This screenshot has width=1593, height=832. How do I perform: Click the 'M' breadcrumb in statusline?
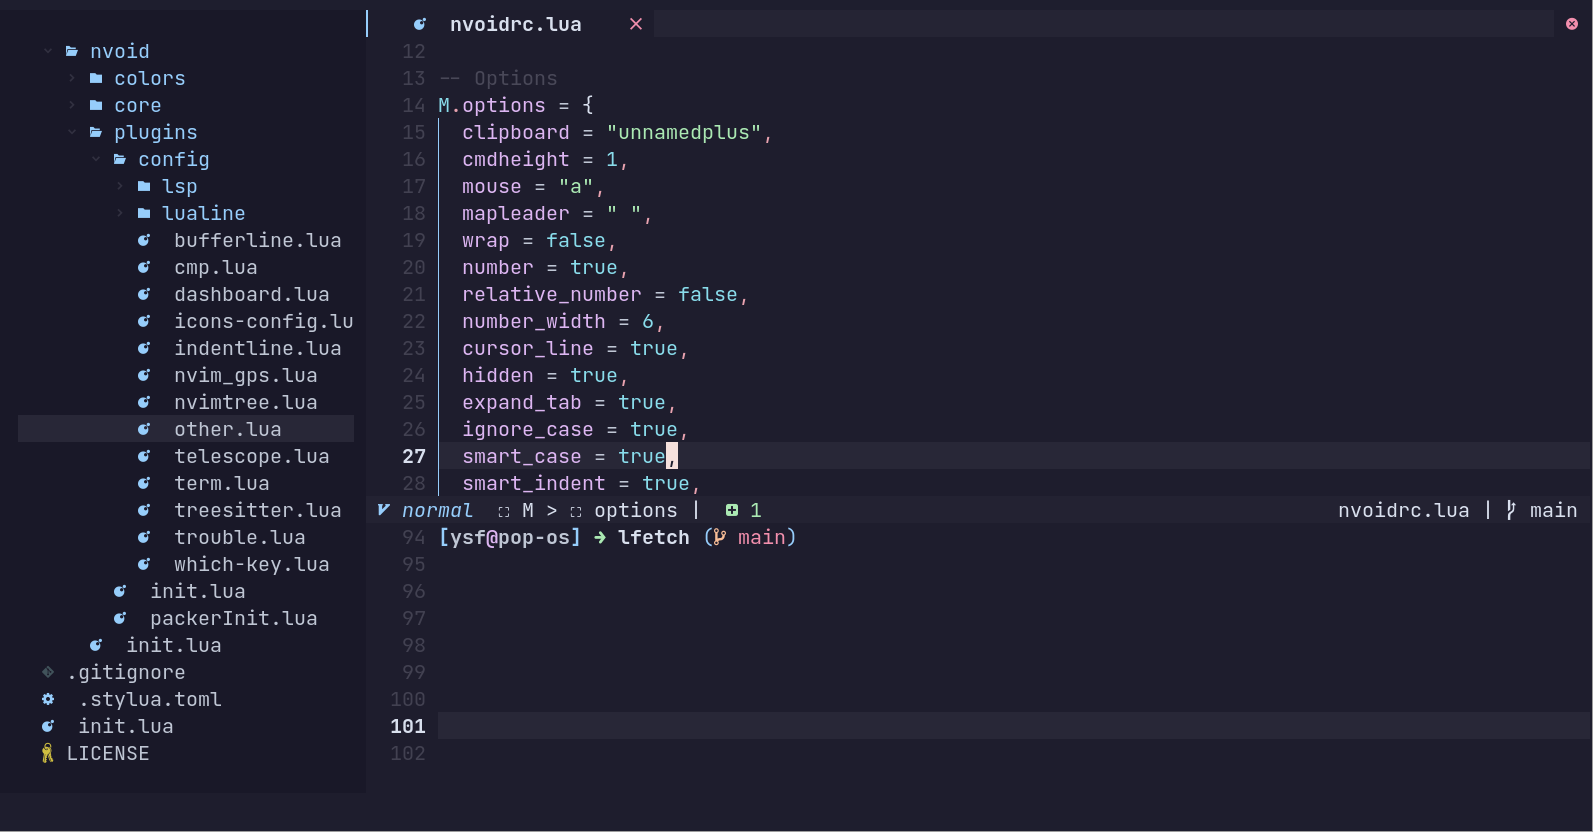(x=528, y=510)
